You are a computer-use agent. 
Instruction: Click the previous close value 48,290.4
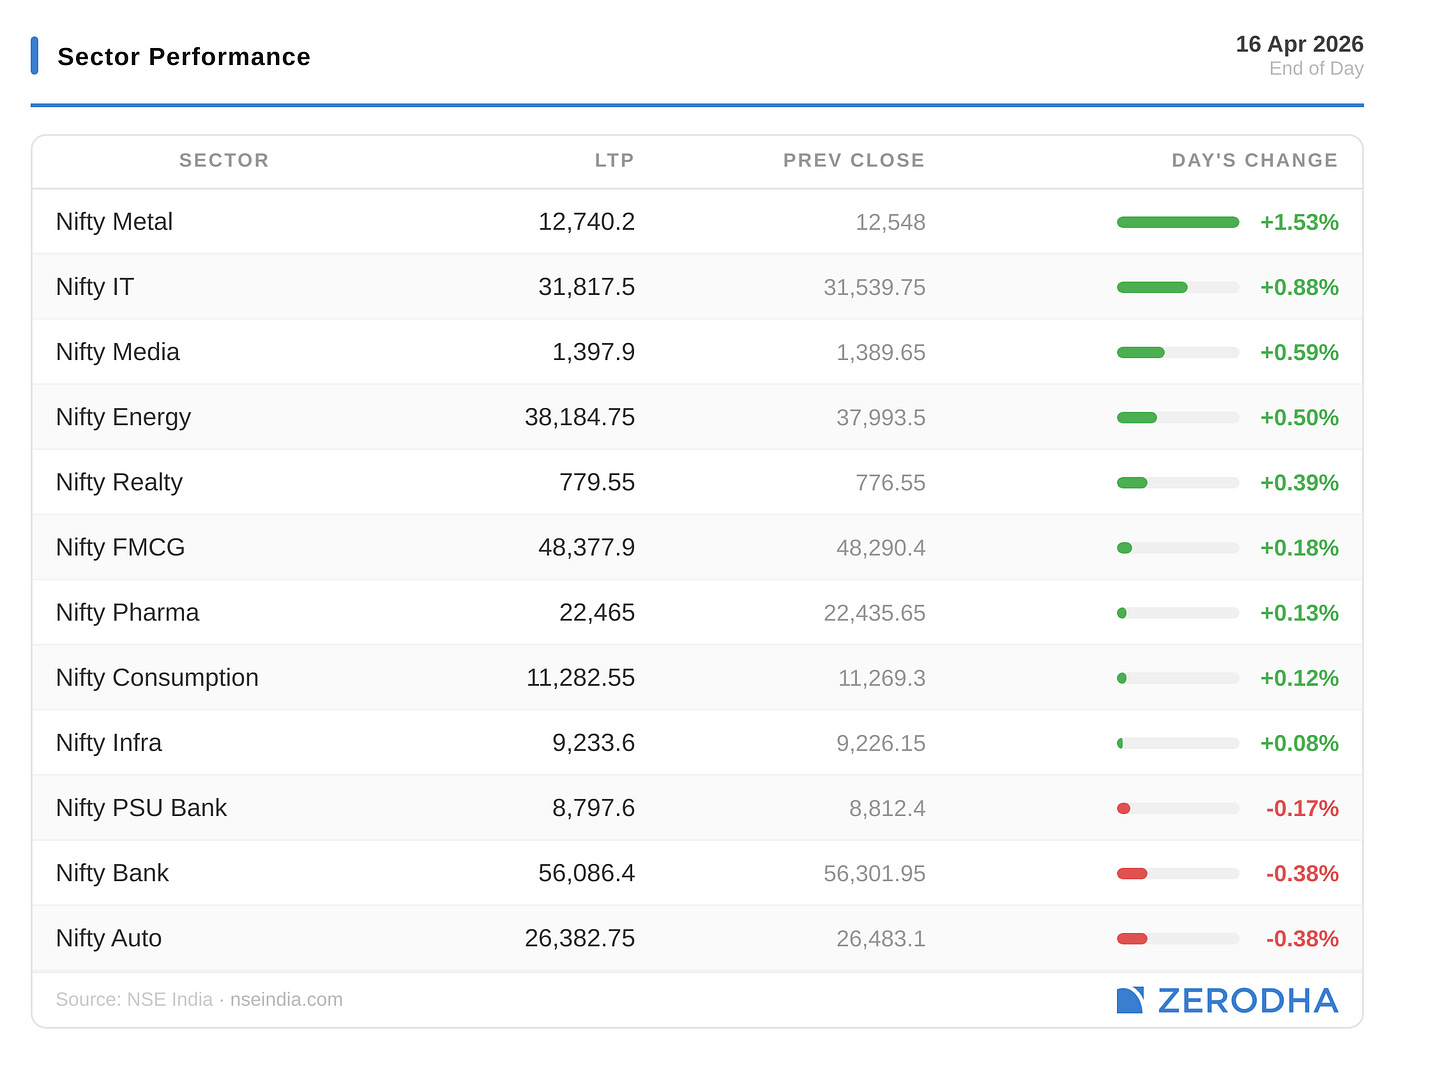[881, 547]
